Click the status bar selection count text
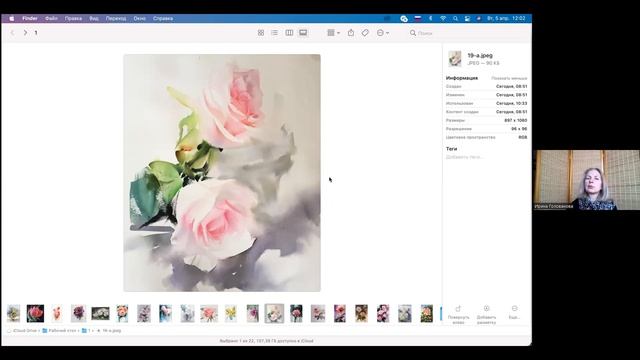The width and height of the screenshot is (640, 360). 267,341
